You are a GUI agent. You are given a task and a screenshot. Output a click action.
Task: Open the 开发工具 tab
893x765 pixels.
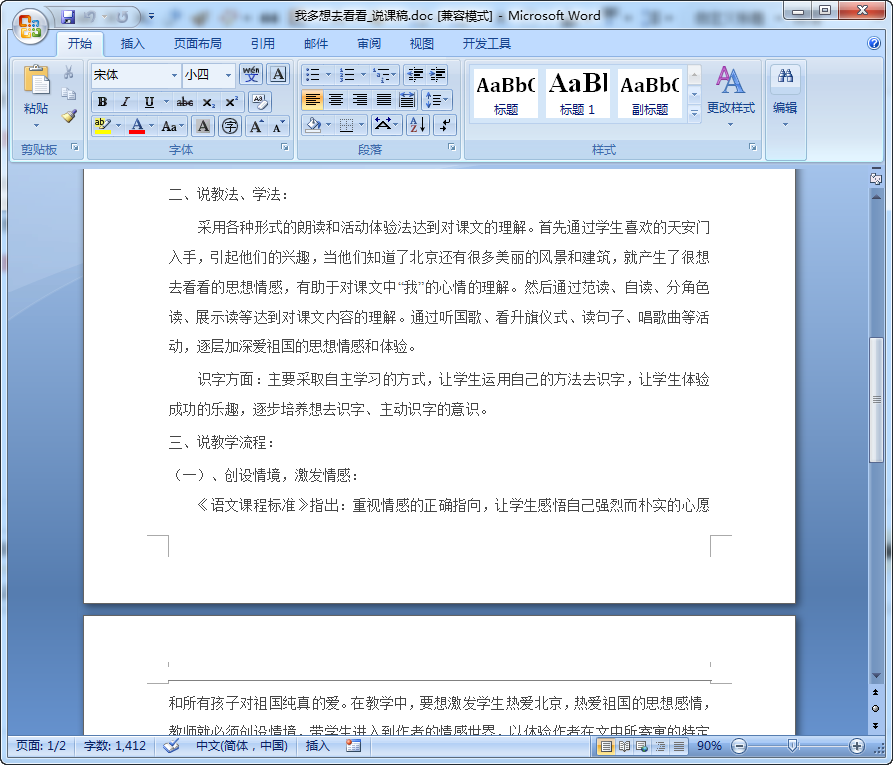click(486, 43)
